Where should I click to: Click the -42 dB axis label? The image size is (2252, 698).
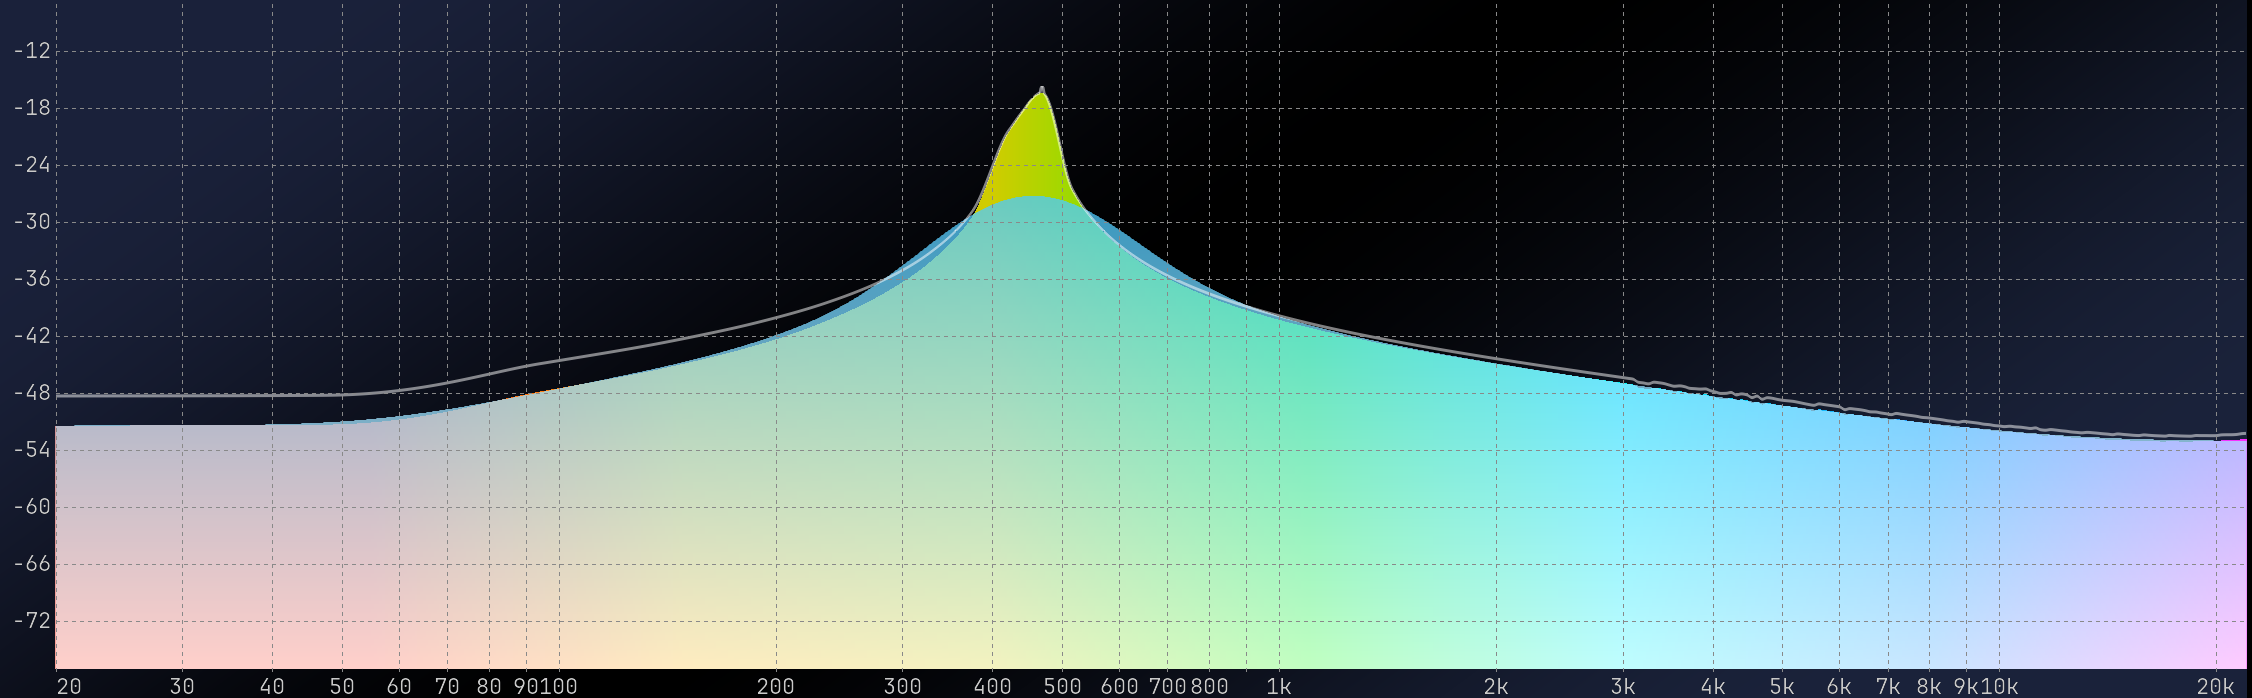pyautogui.click(x=31, y=336)
